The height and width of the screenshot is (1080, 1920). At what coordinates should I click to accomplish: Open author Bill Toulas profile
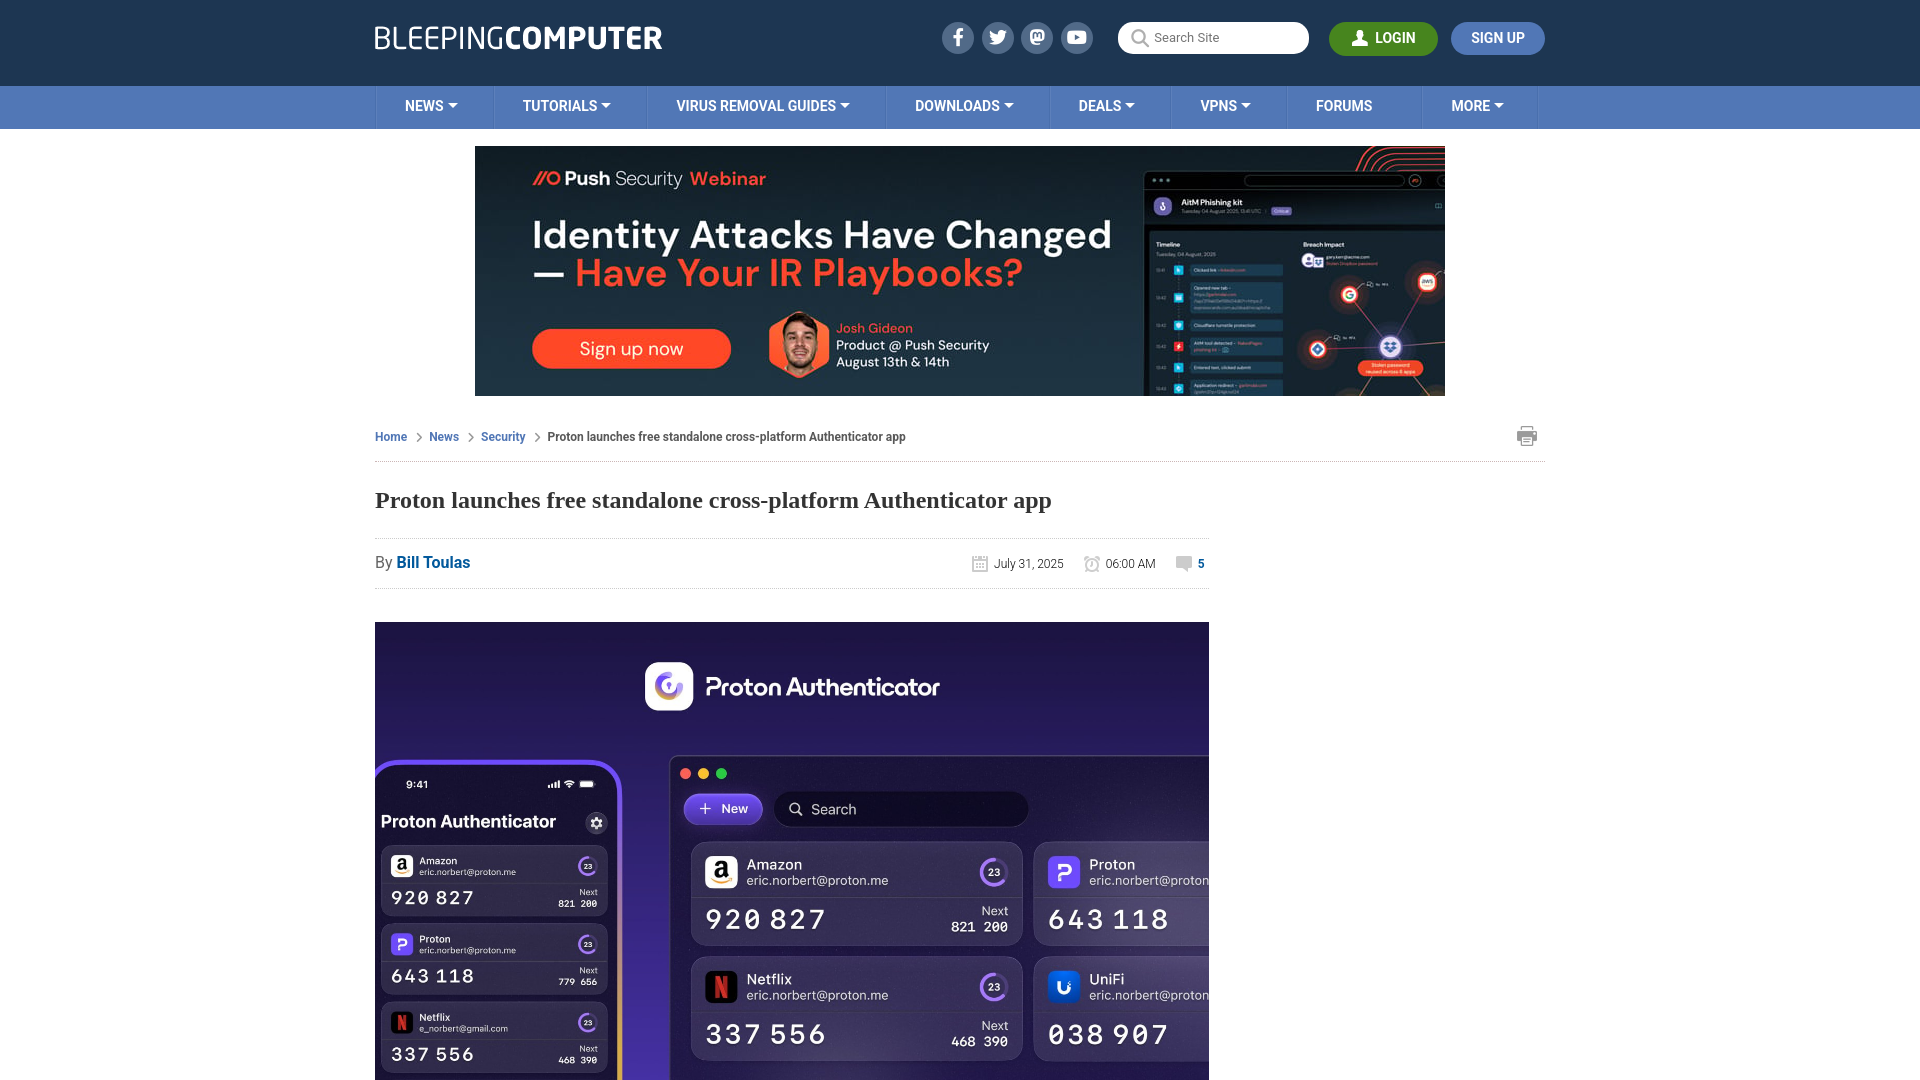(x=433, y=563)
